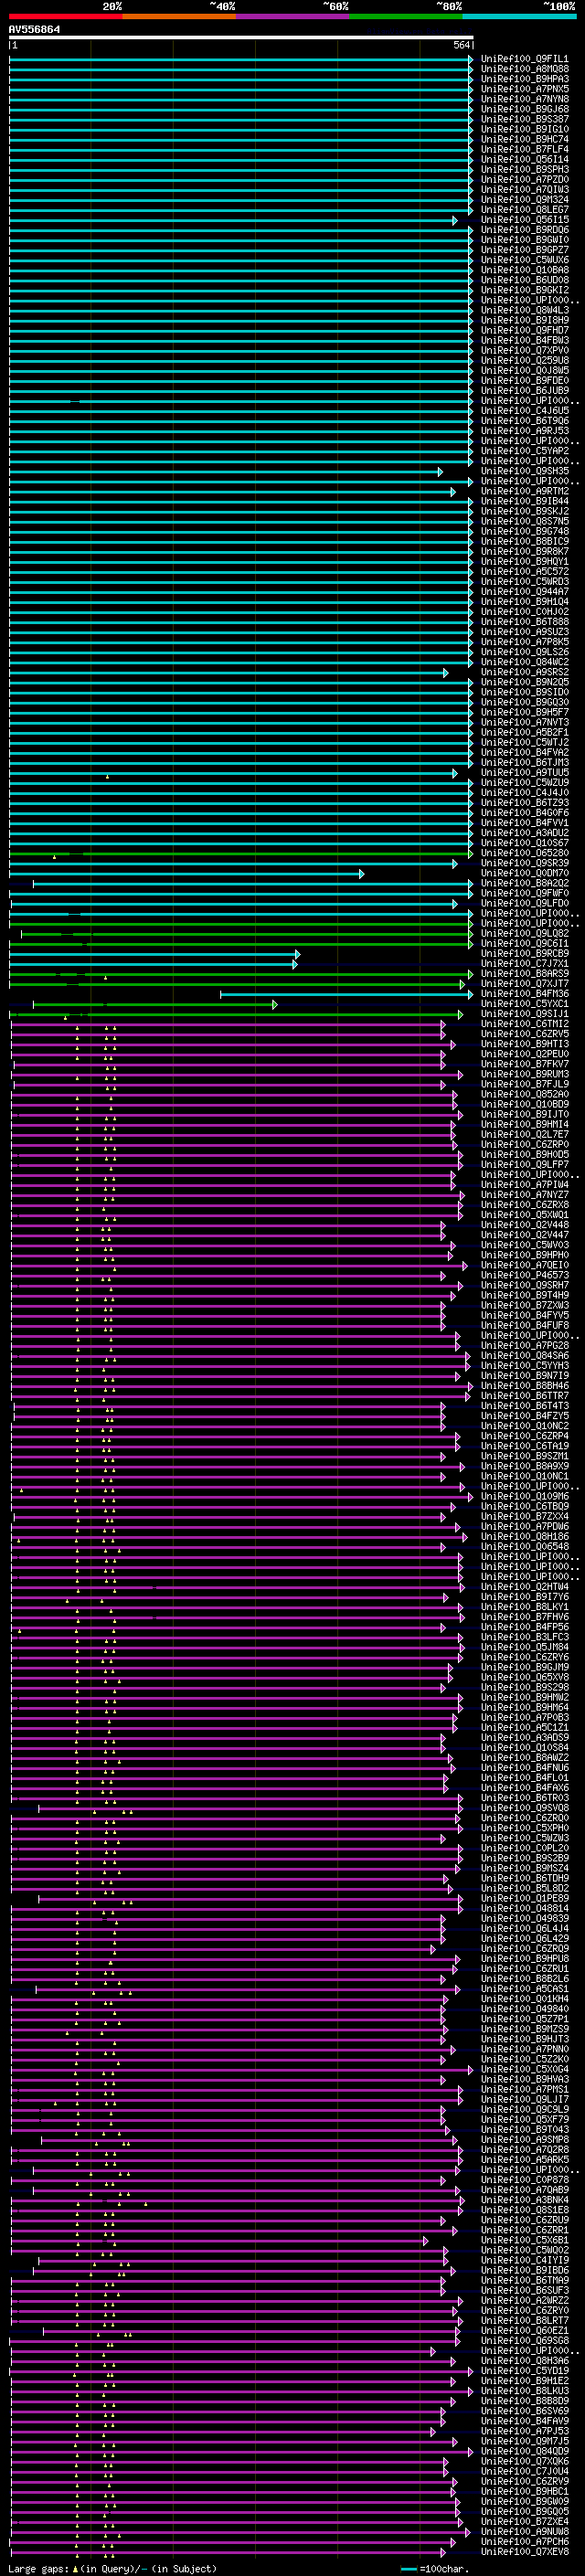585x2576 pixels.
Task: Select the UniRef100_Q7XEV8 label
Action: click(525, 2552)
